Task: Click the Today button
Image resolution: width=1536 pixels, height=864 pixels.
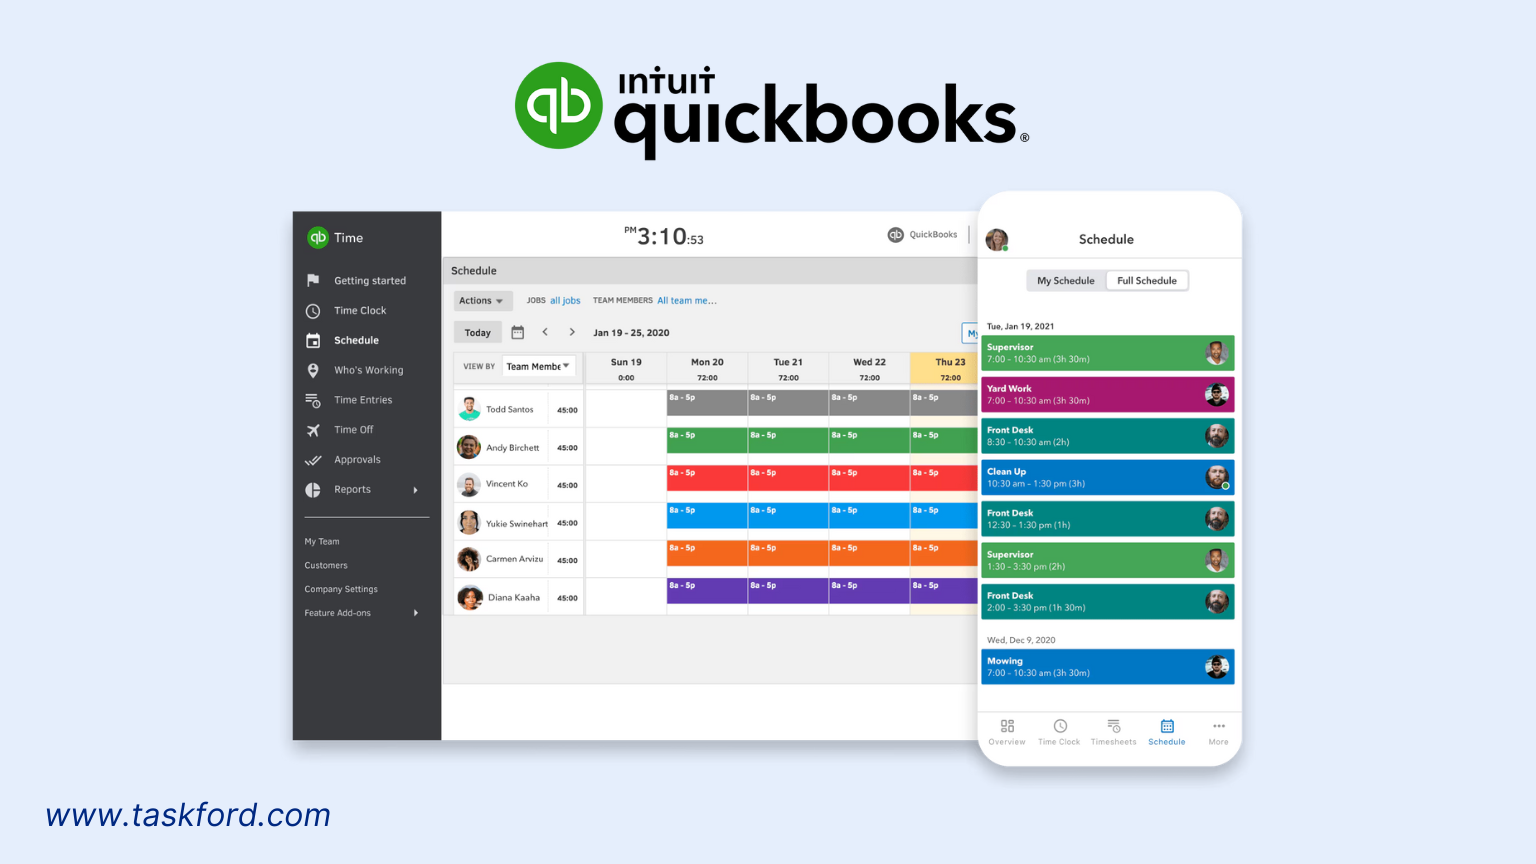Action: (x=478, y=333)
